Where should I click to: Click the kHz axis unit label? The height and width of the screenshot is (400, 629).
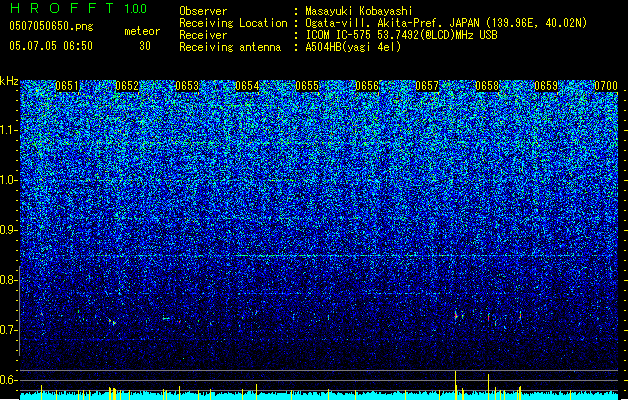(9, 81)
